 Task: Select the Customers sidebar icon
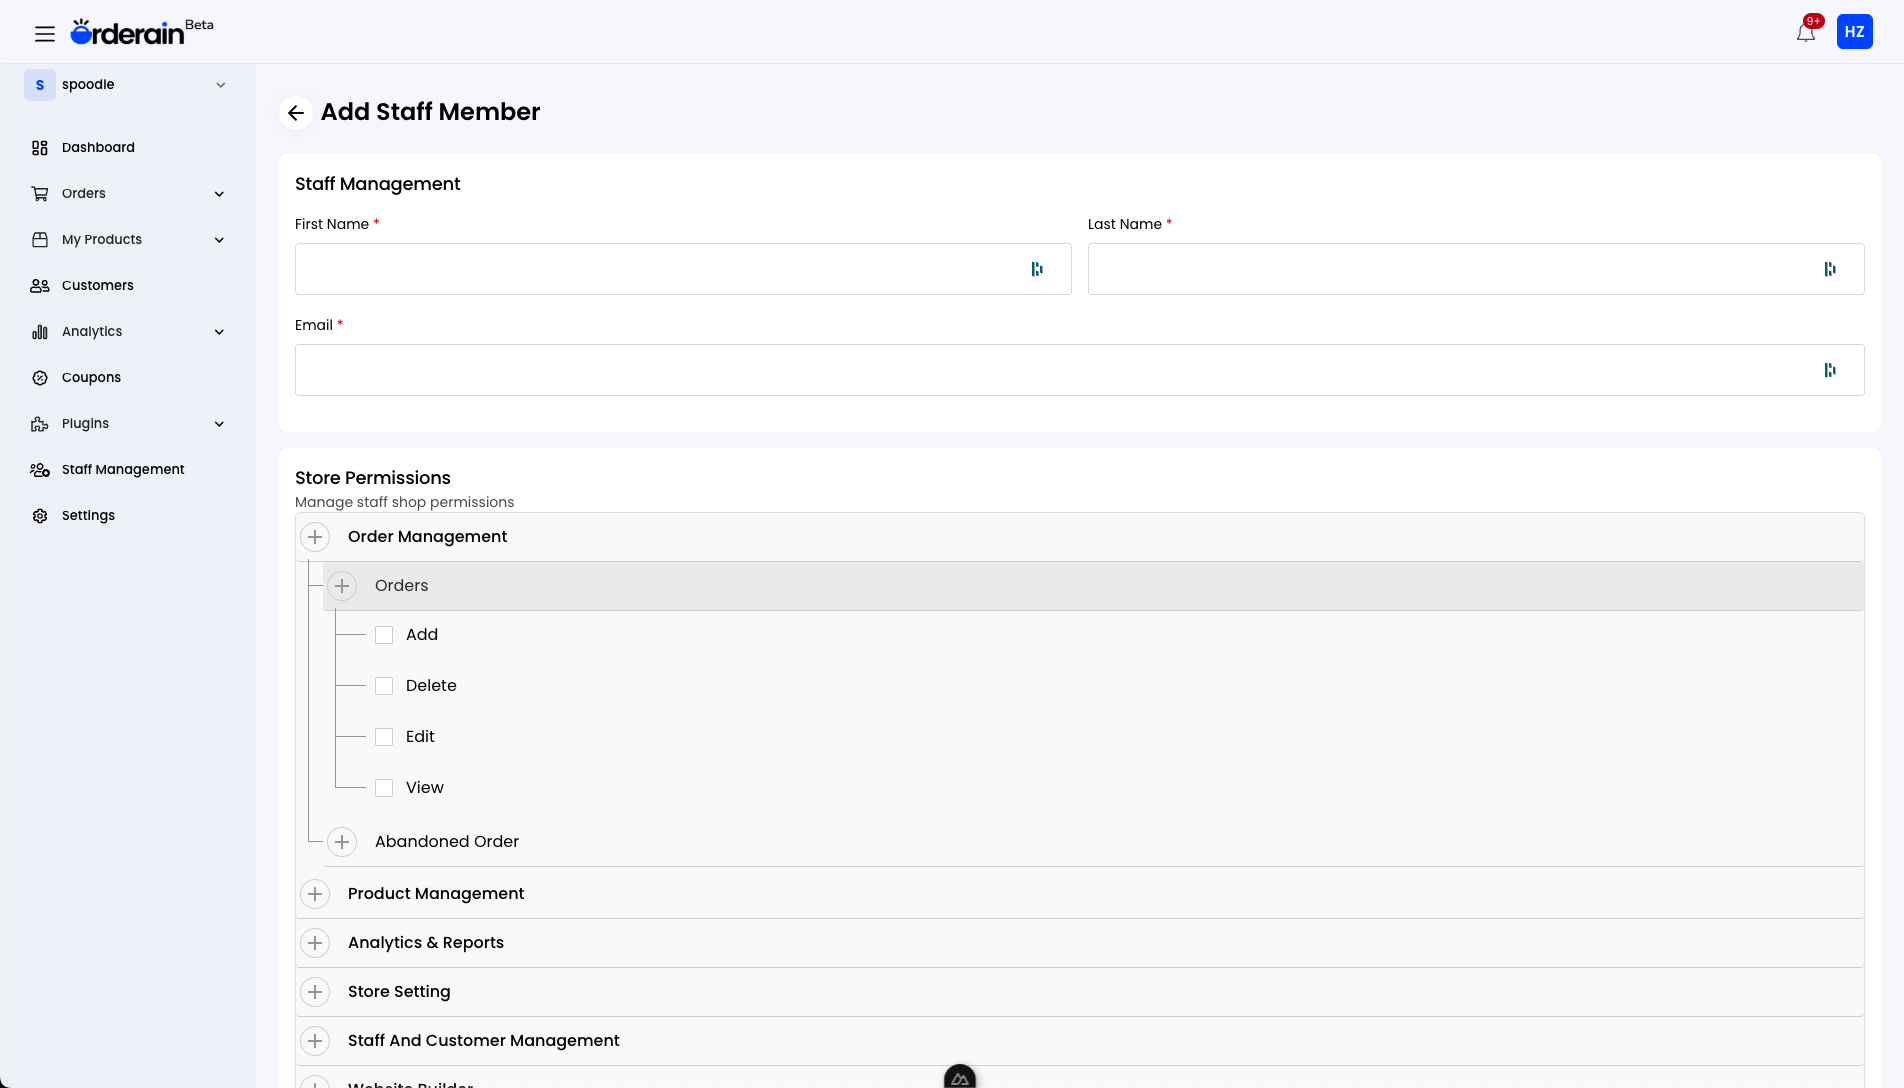pyautogui.click(x=39, y=285)
